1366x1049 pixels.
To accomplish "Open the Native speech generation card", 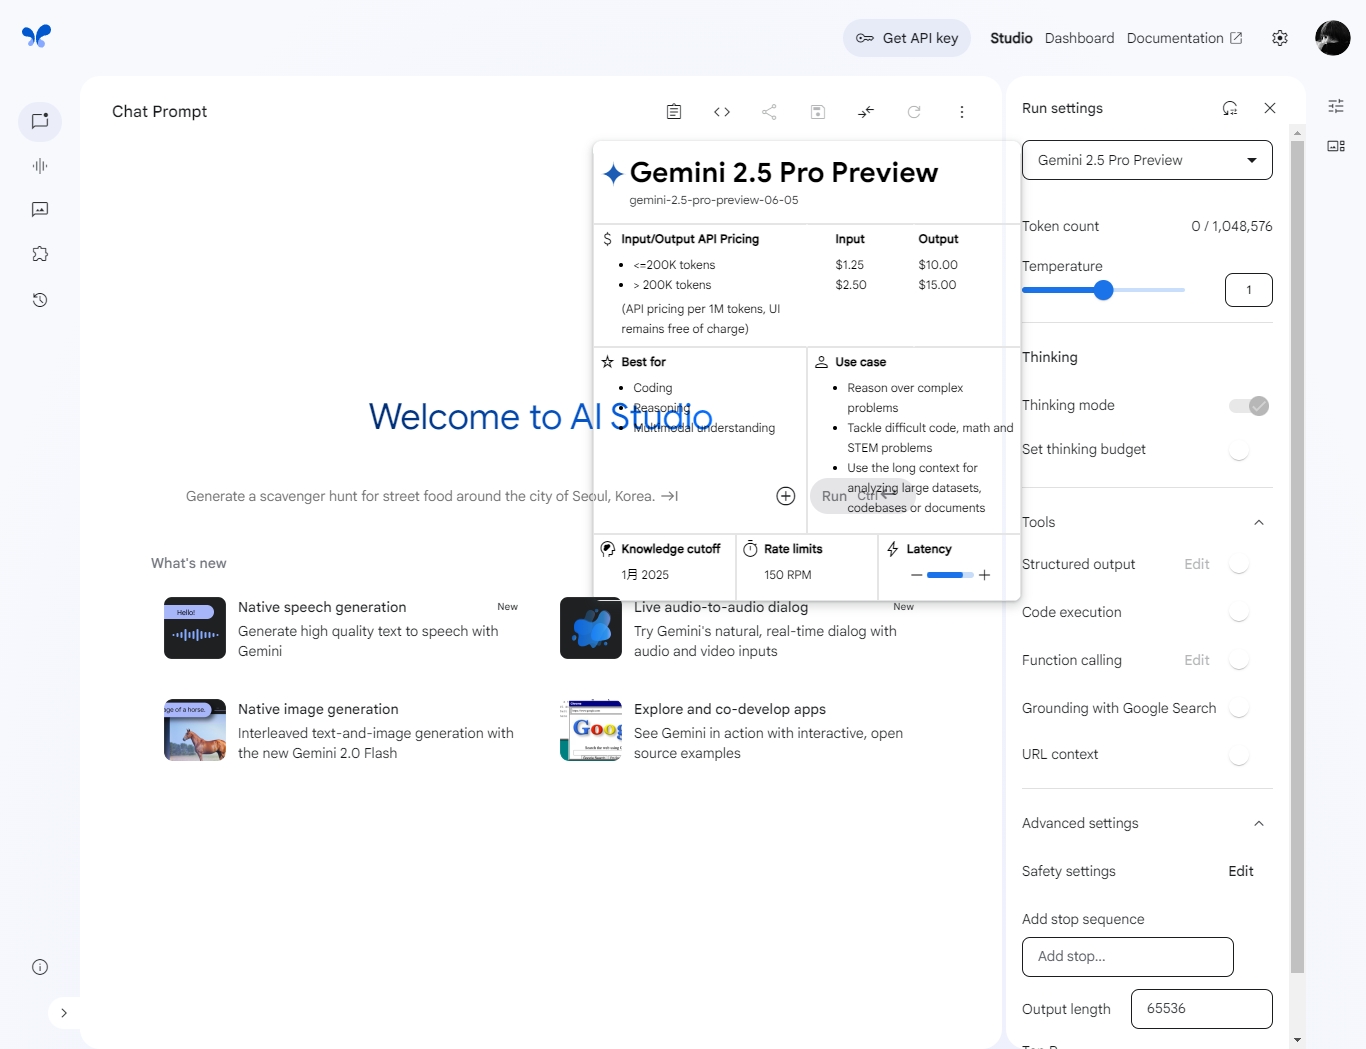I will point(341,628).
